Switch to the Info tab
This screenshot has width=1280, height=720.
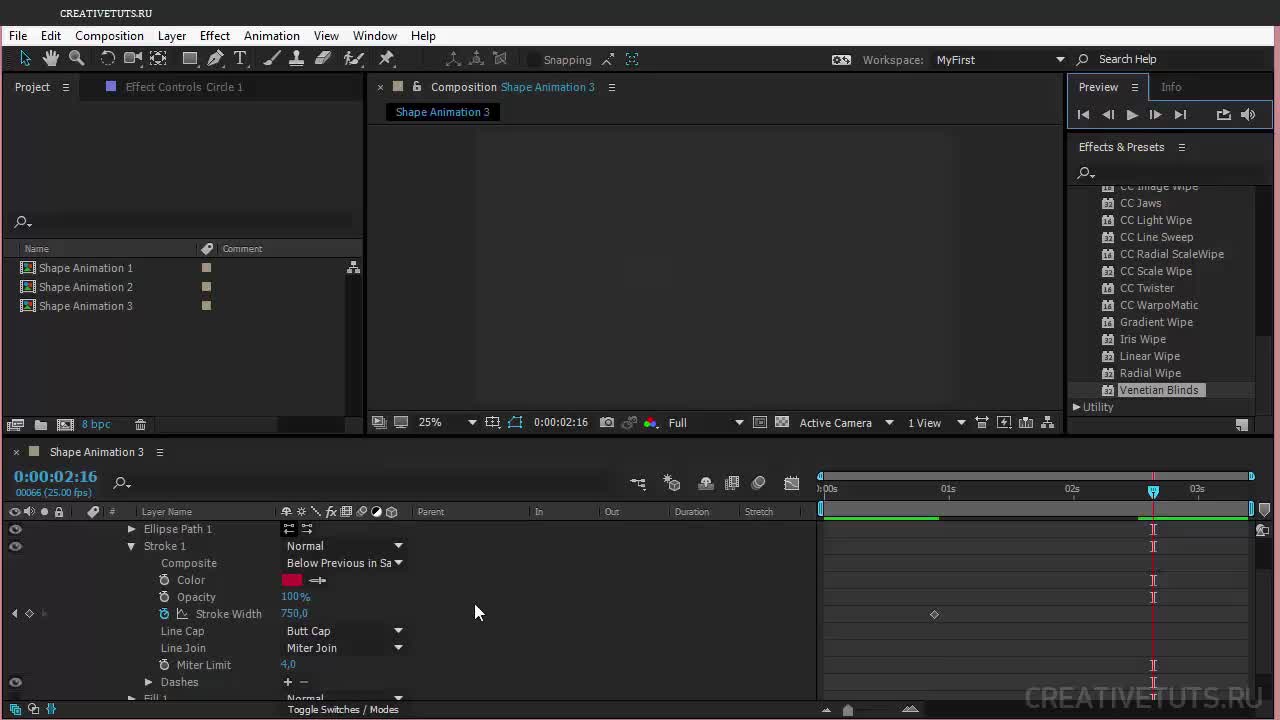tap(1171, 87)
